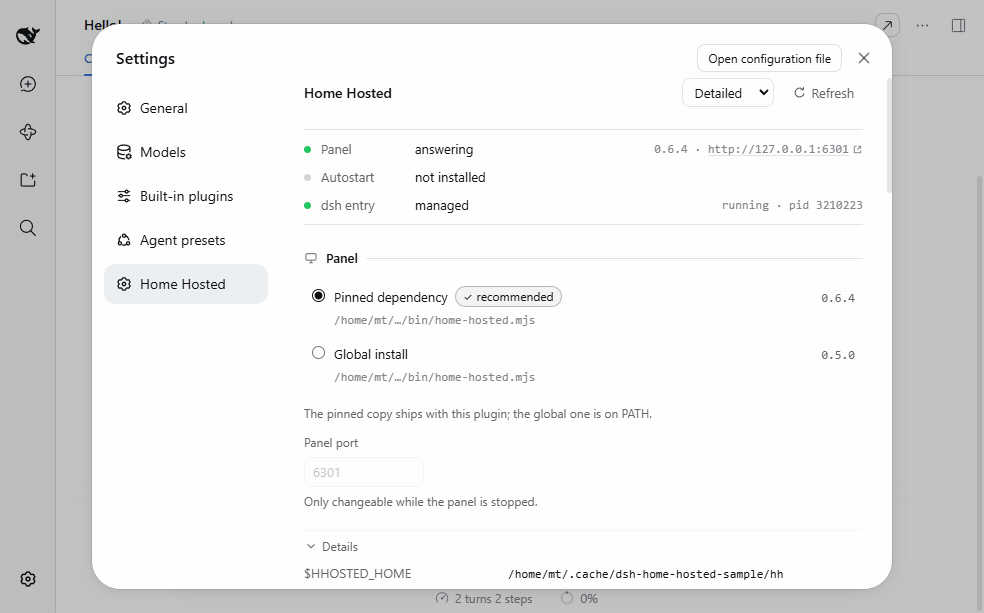Open General settings section
The image size is (984, 613).
coord(186,108)
